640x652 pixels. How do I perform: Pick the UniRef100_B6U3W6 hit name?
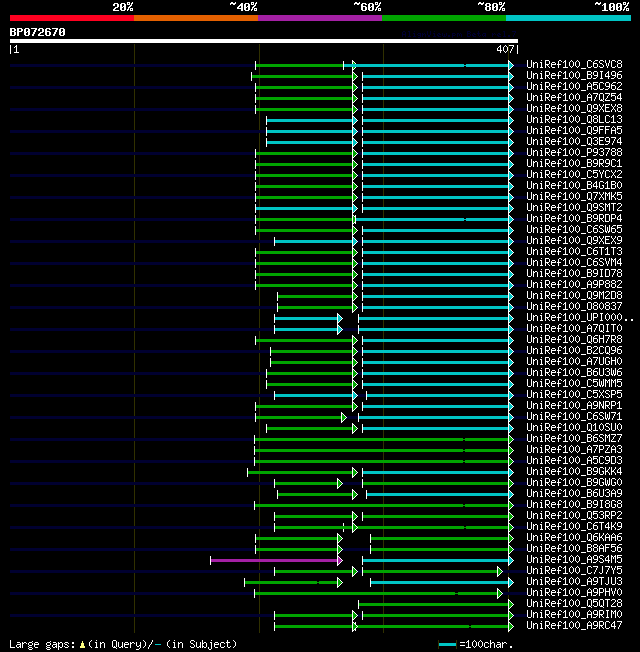click(x=574, y=373)
